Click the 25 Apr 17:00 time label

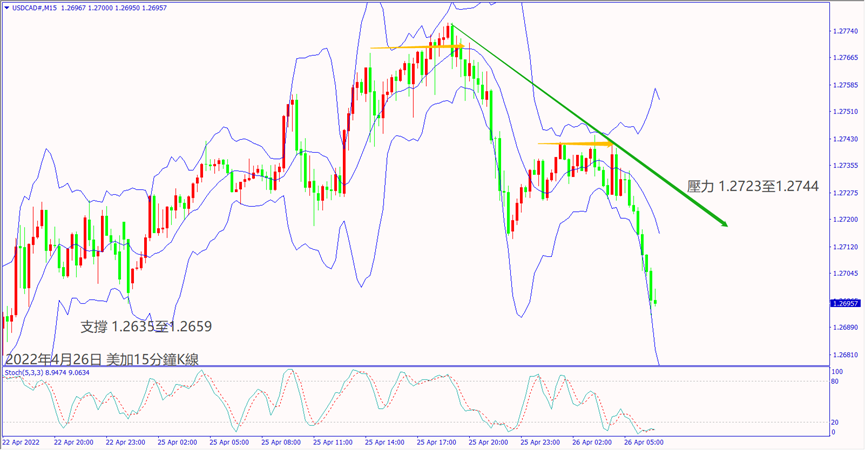(x=438, y=442)
